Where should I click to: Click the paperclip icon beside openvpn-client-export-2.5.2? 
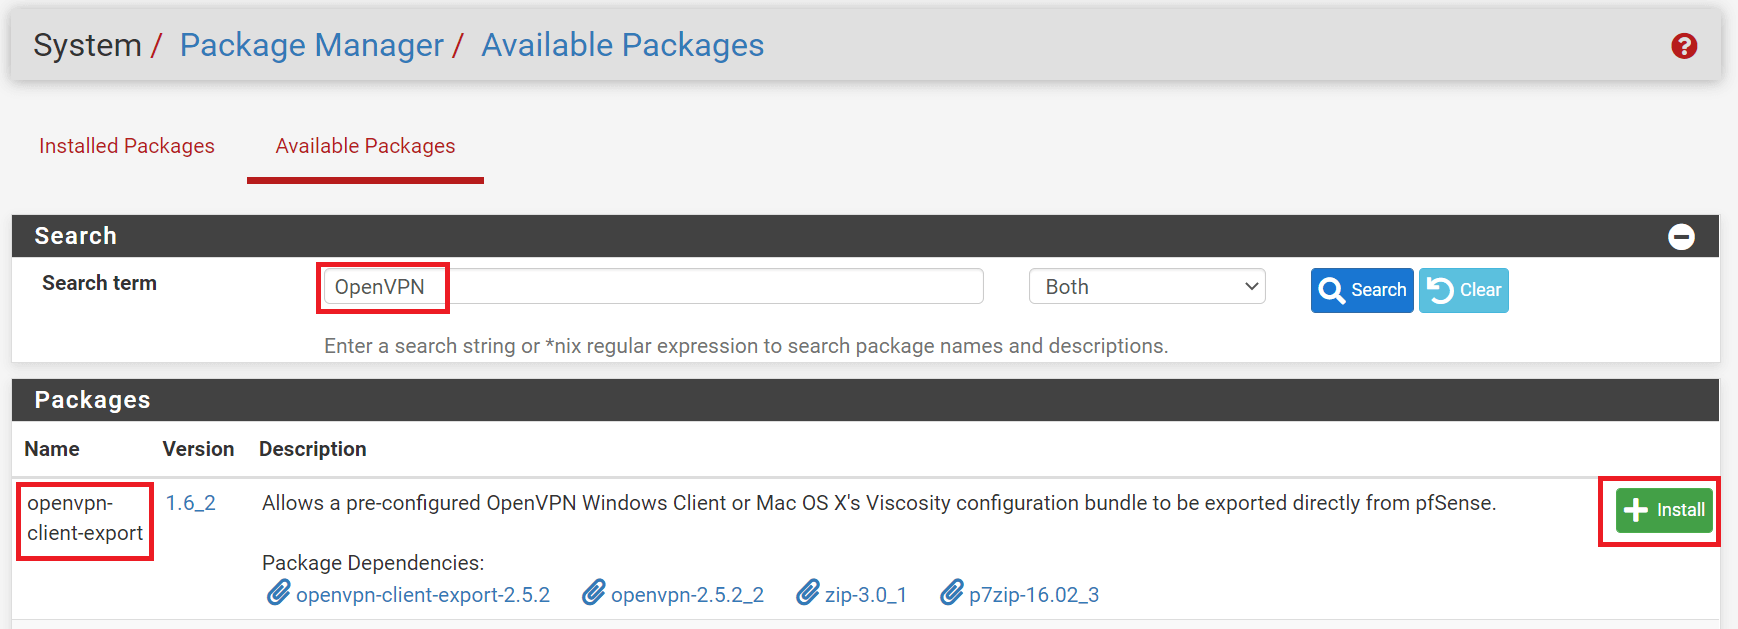(278, 593)
